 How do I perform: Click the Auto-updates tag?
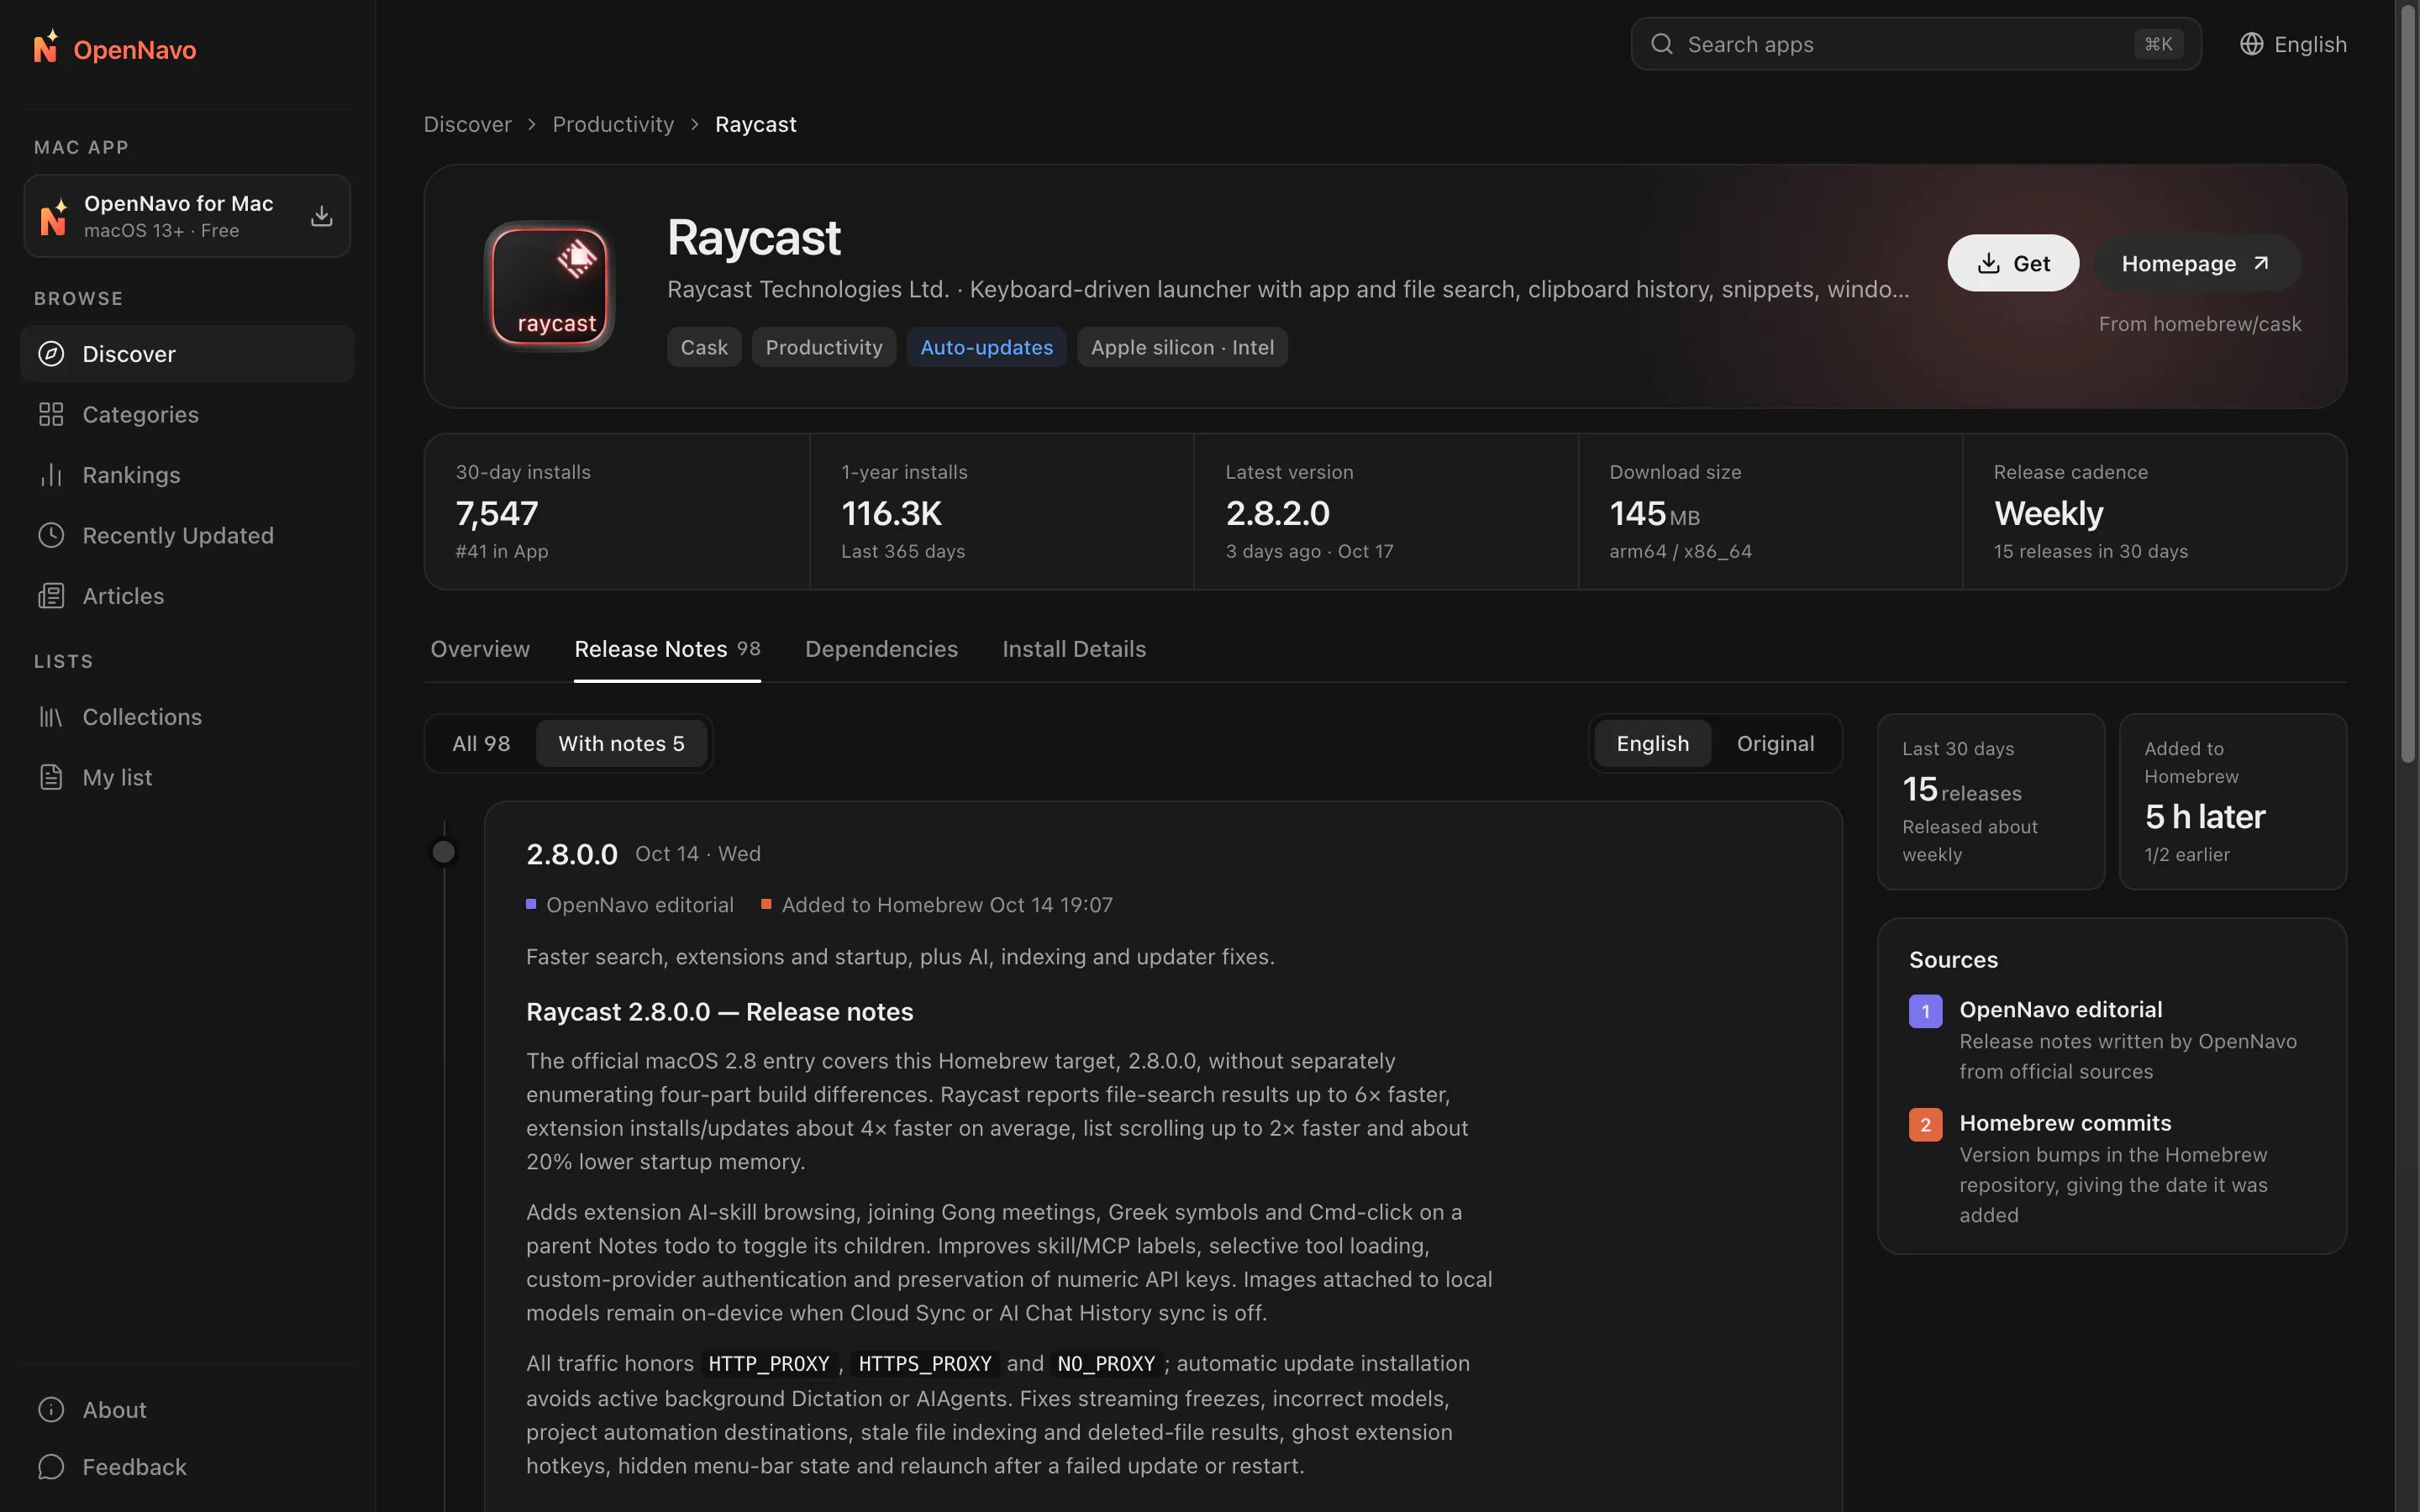click(986, 347)
